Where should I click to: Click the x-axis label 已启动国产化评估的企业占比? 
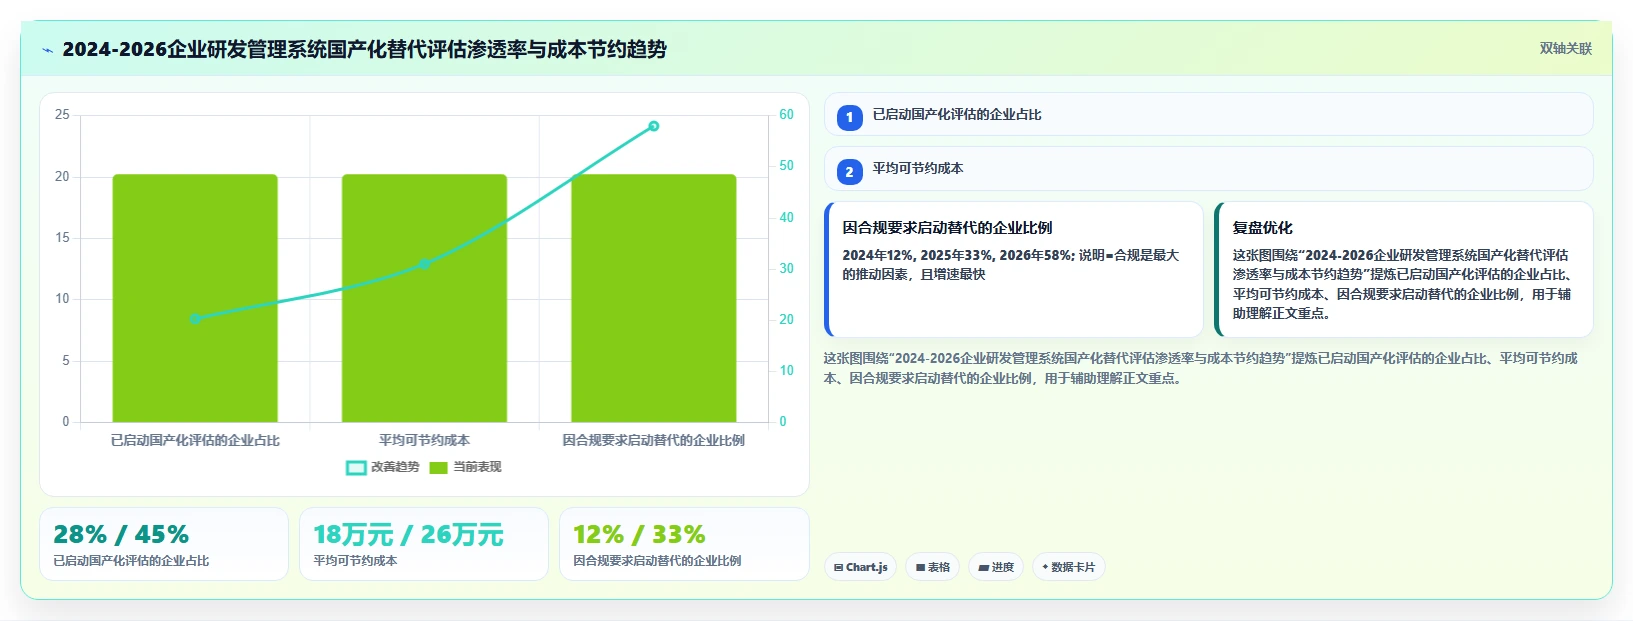pos(195,440)
